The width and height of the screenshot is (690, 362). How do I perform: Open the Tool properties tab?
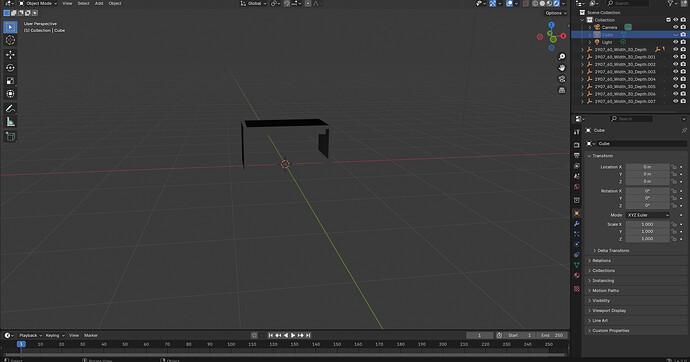[x=576, y=132]
